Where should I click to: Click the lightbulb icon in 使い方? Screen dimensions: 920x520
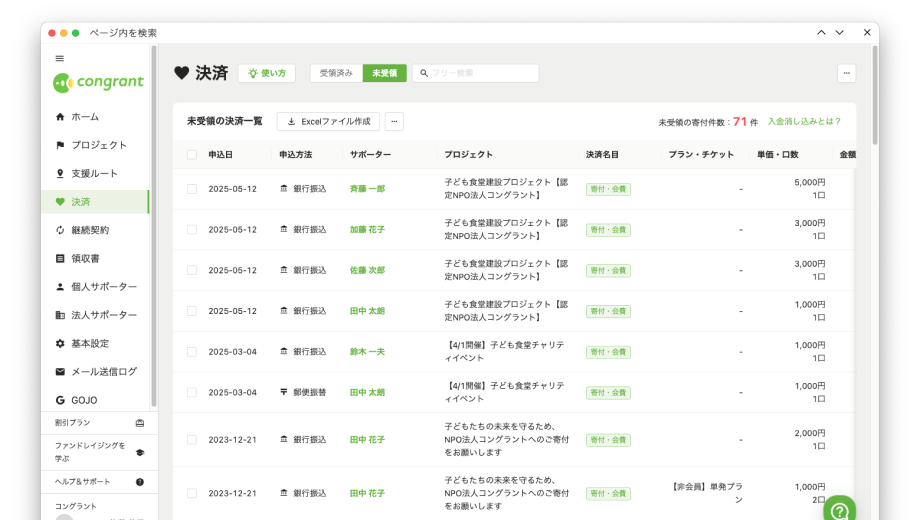point(253,73)
